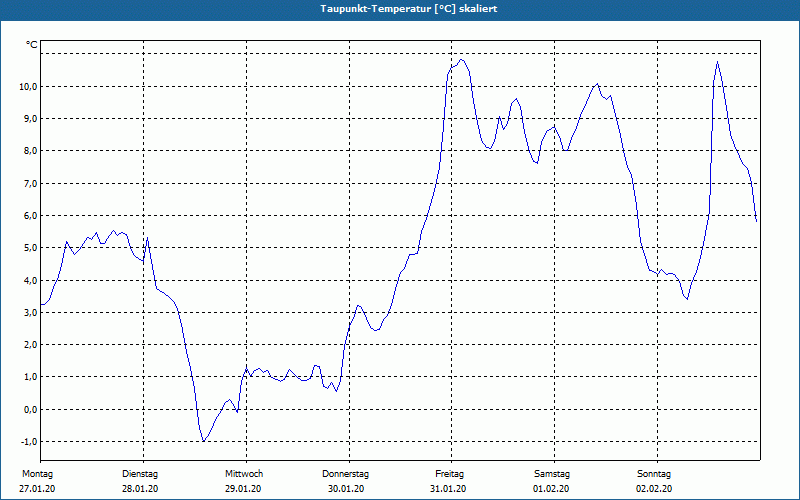The height and width of the screenshot is (500, 800).
Task: Click the 5,0 y-axis label
Action: pyautogui.click(x=30, y=247)
